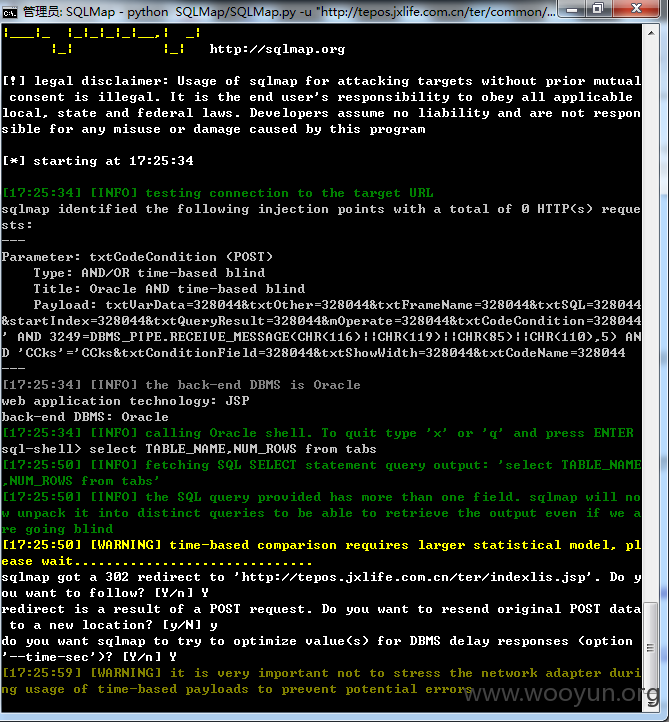
Task: Click 'Type: AND/OR time-based blind' line
Action: 149,273
